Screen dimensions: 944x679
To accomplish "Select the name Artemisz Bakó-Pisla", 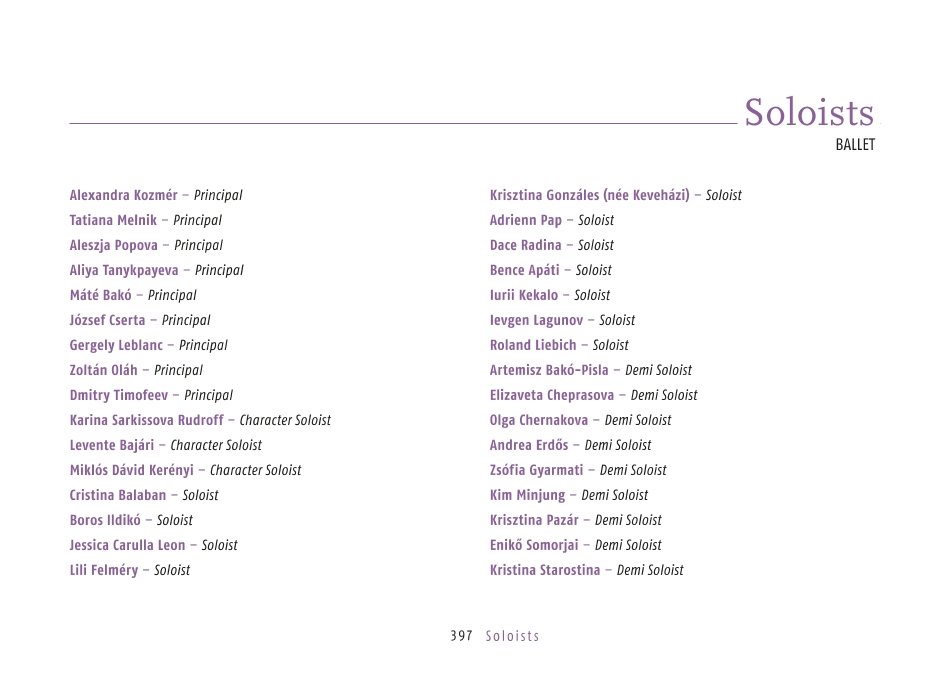I will coord(549,370).
